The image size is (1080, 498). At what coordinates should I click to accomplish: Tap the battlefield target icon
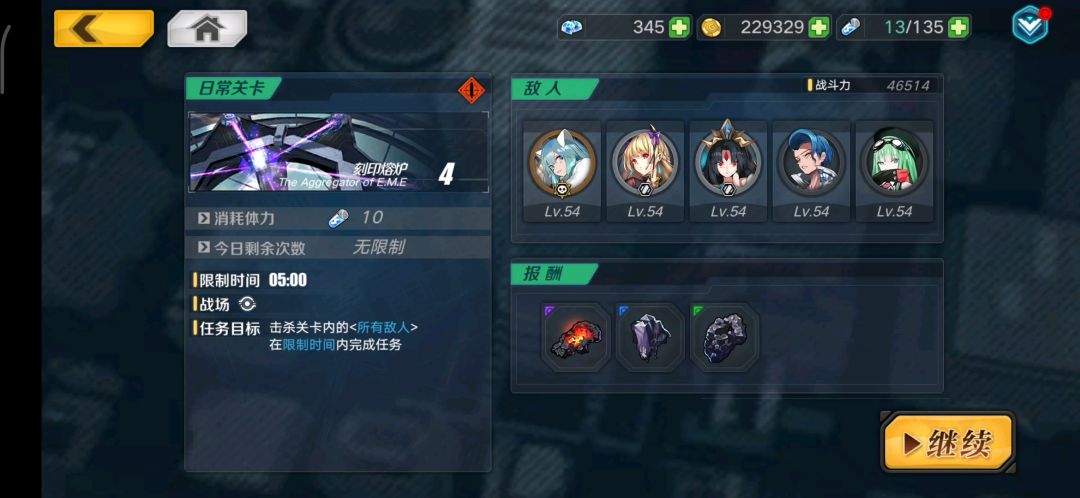tap(247, 304)
